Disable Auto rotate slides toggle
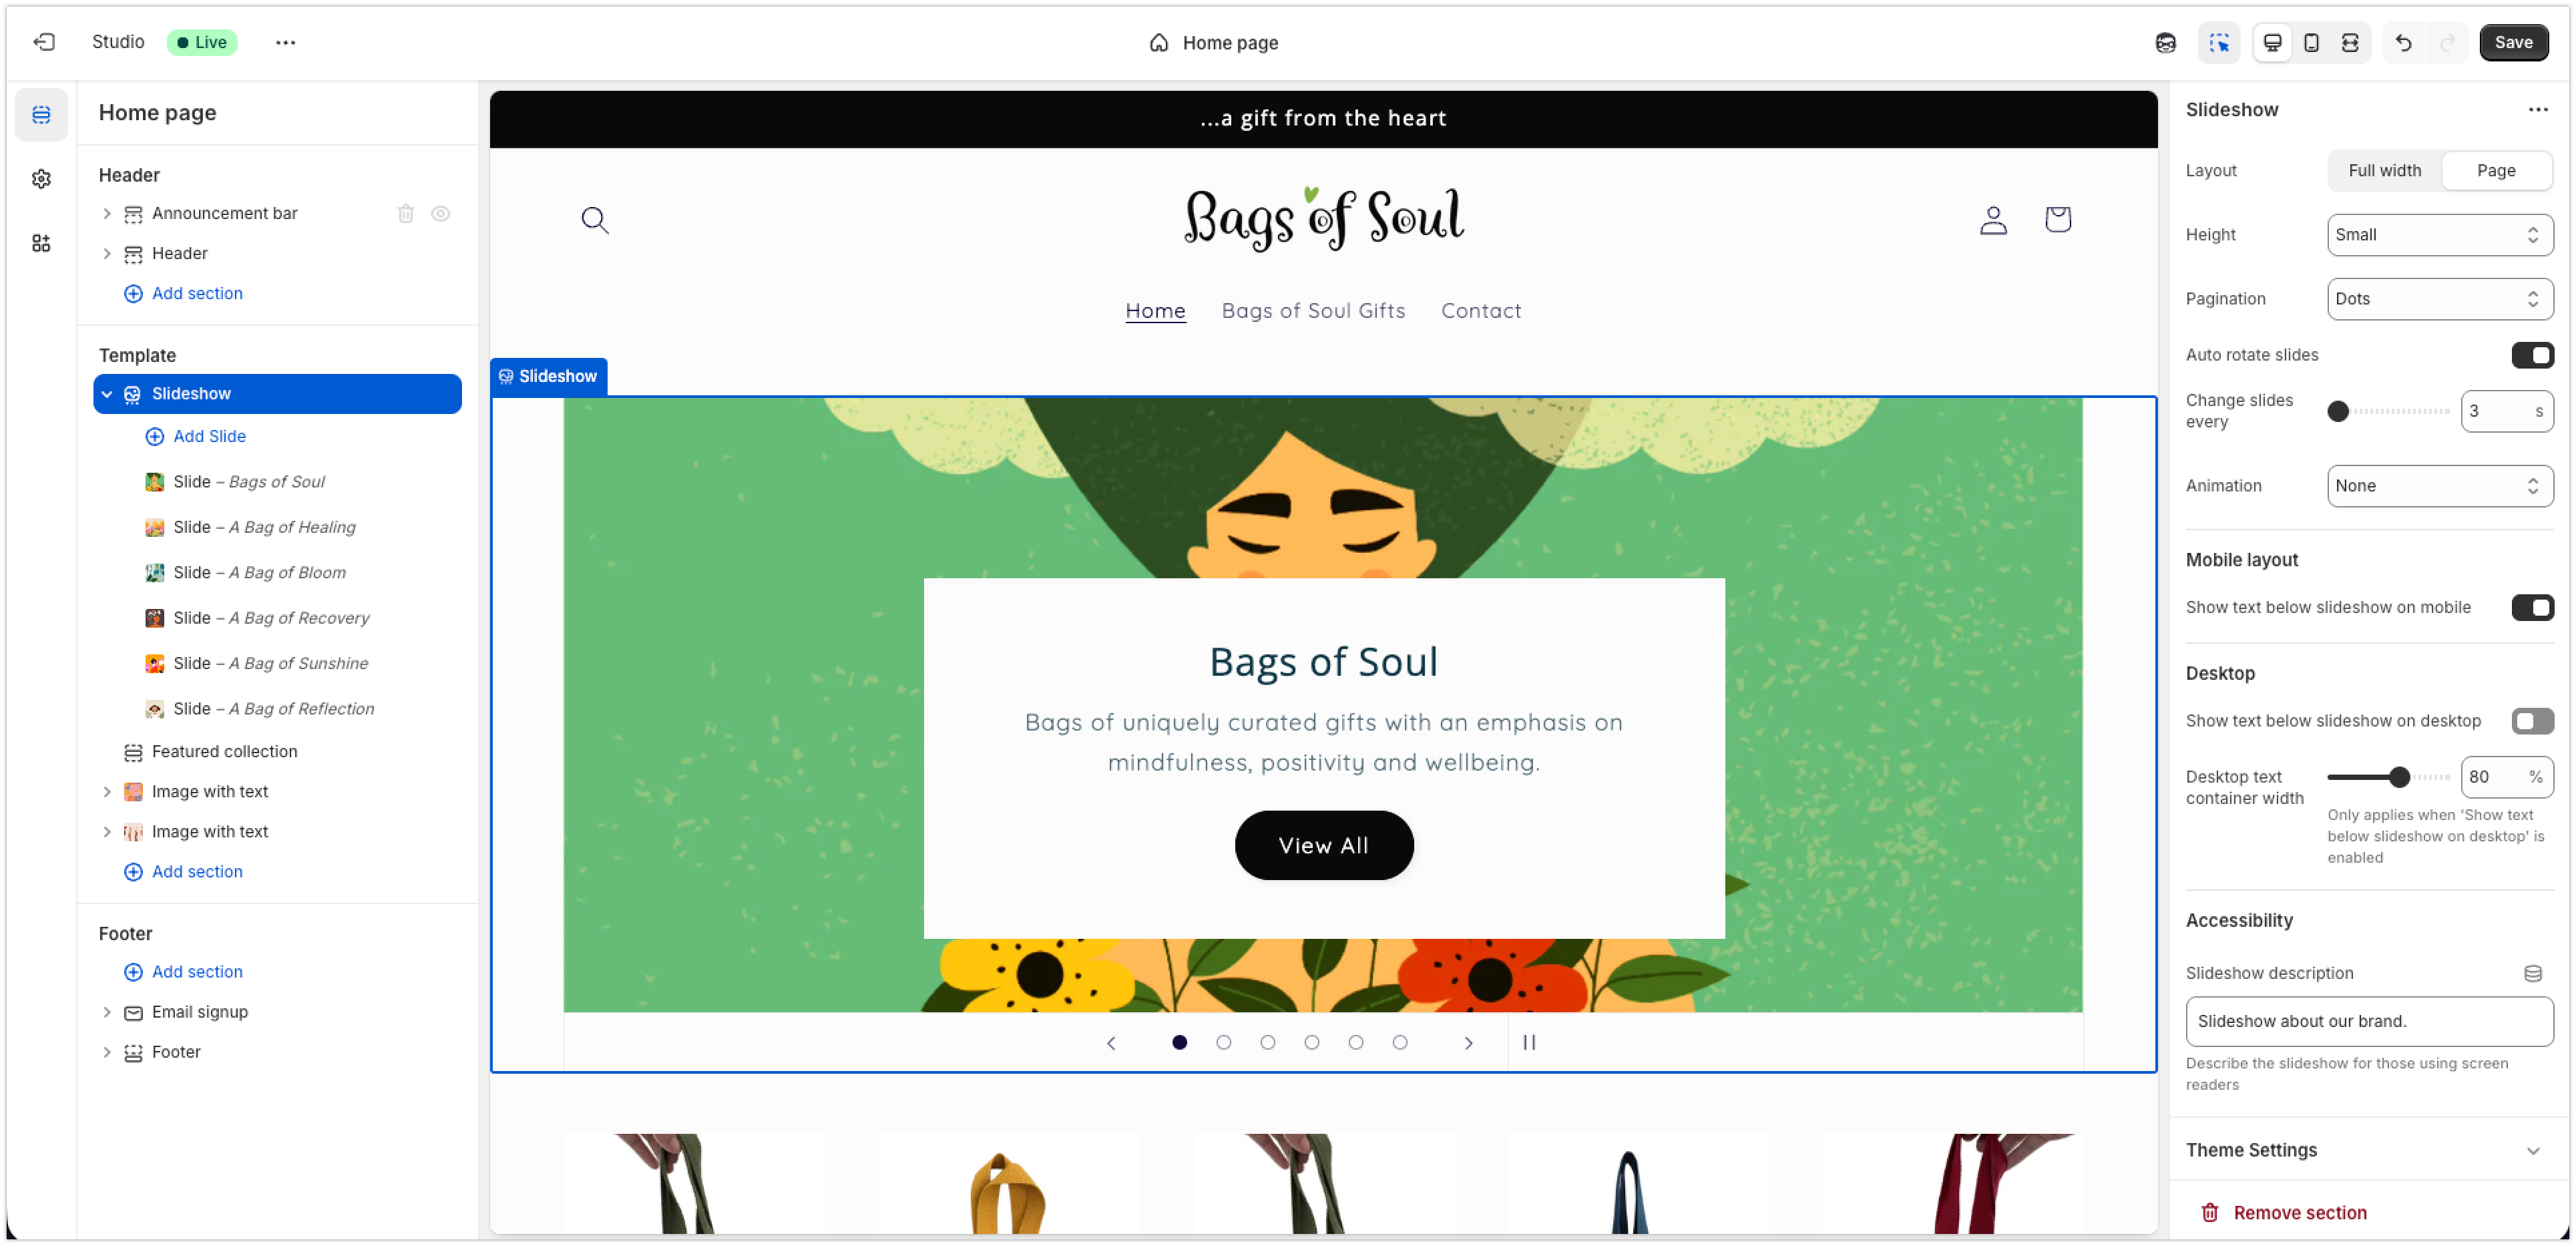 coord(2531,355)
